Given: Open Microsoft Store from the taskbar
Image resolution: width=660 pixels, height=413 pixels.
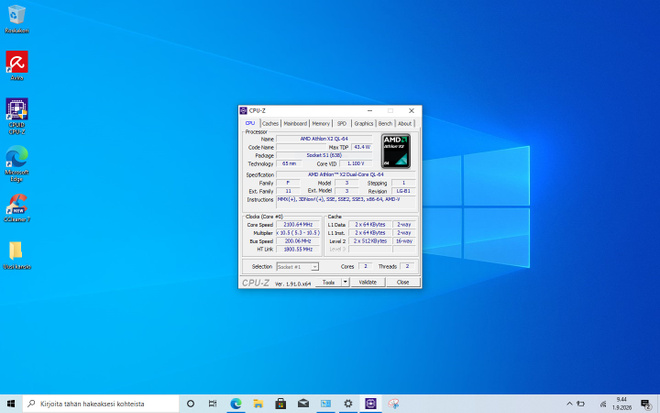Looking at the screenshot, I should click(x=281, y=404).
